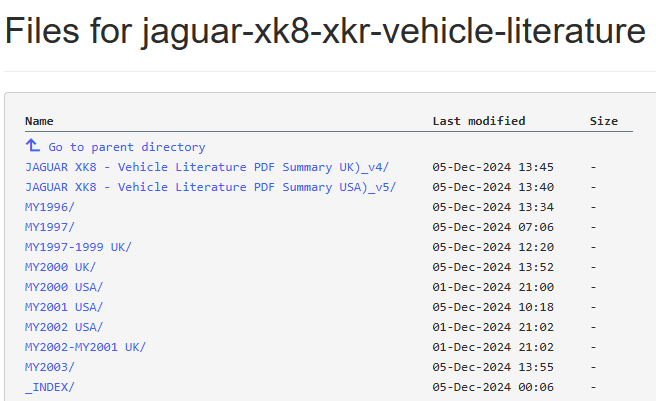Viewport: 656px width, 401px height.
Task: Open the MY2000 UK folder
Action: (x=60, y=267)
